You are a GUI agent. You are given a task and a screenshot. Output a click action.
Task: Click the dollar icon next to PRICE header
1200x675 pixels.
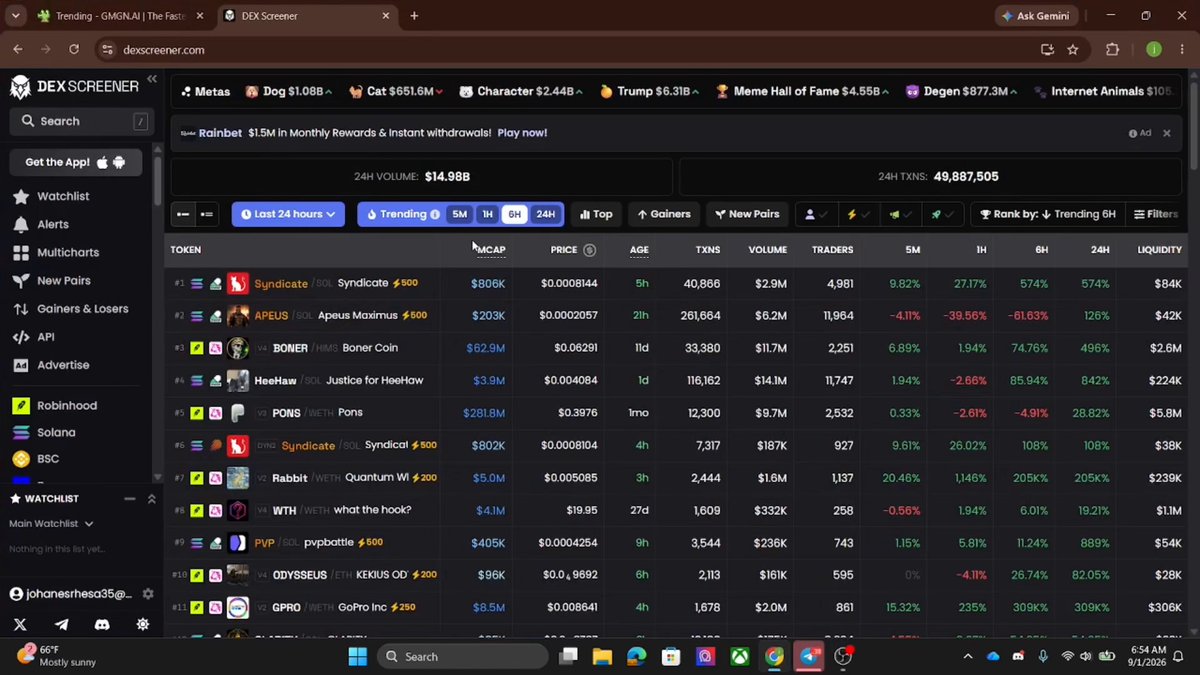click(x=589, y=250)
